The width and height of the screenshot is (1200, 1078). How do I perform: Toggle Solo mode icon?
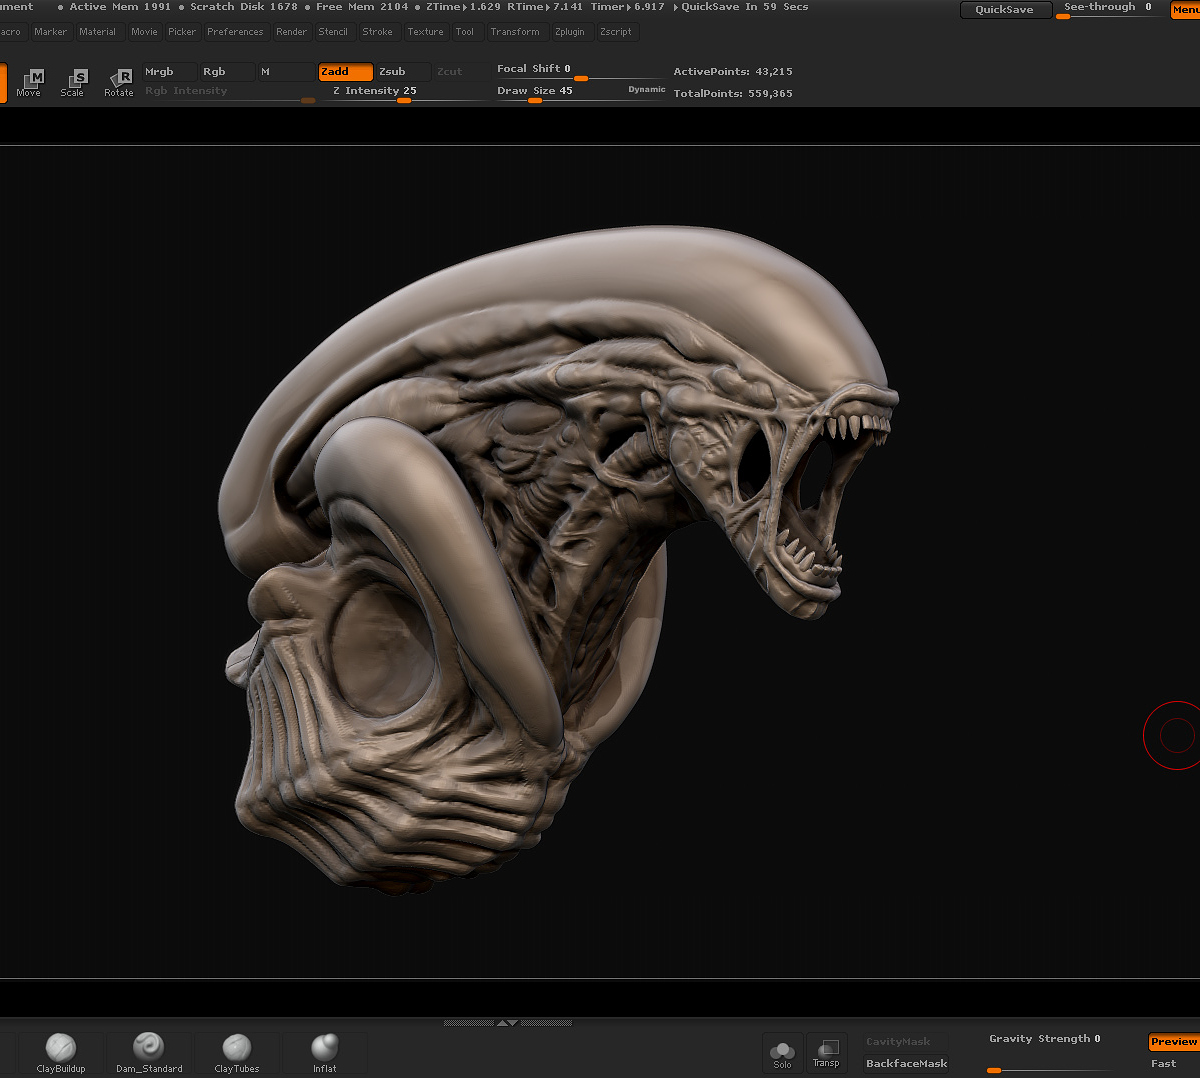tap(782, 1053)
